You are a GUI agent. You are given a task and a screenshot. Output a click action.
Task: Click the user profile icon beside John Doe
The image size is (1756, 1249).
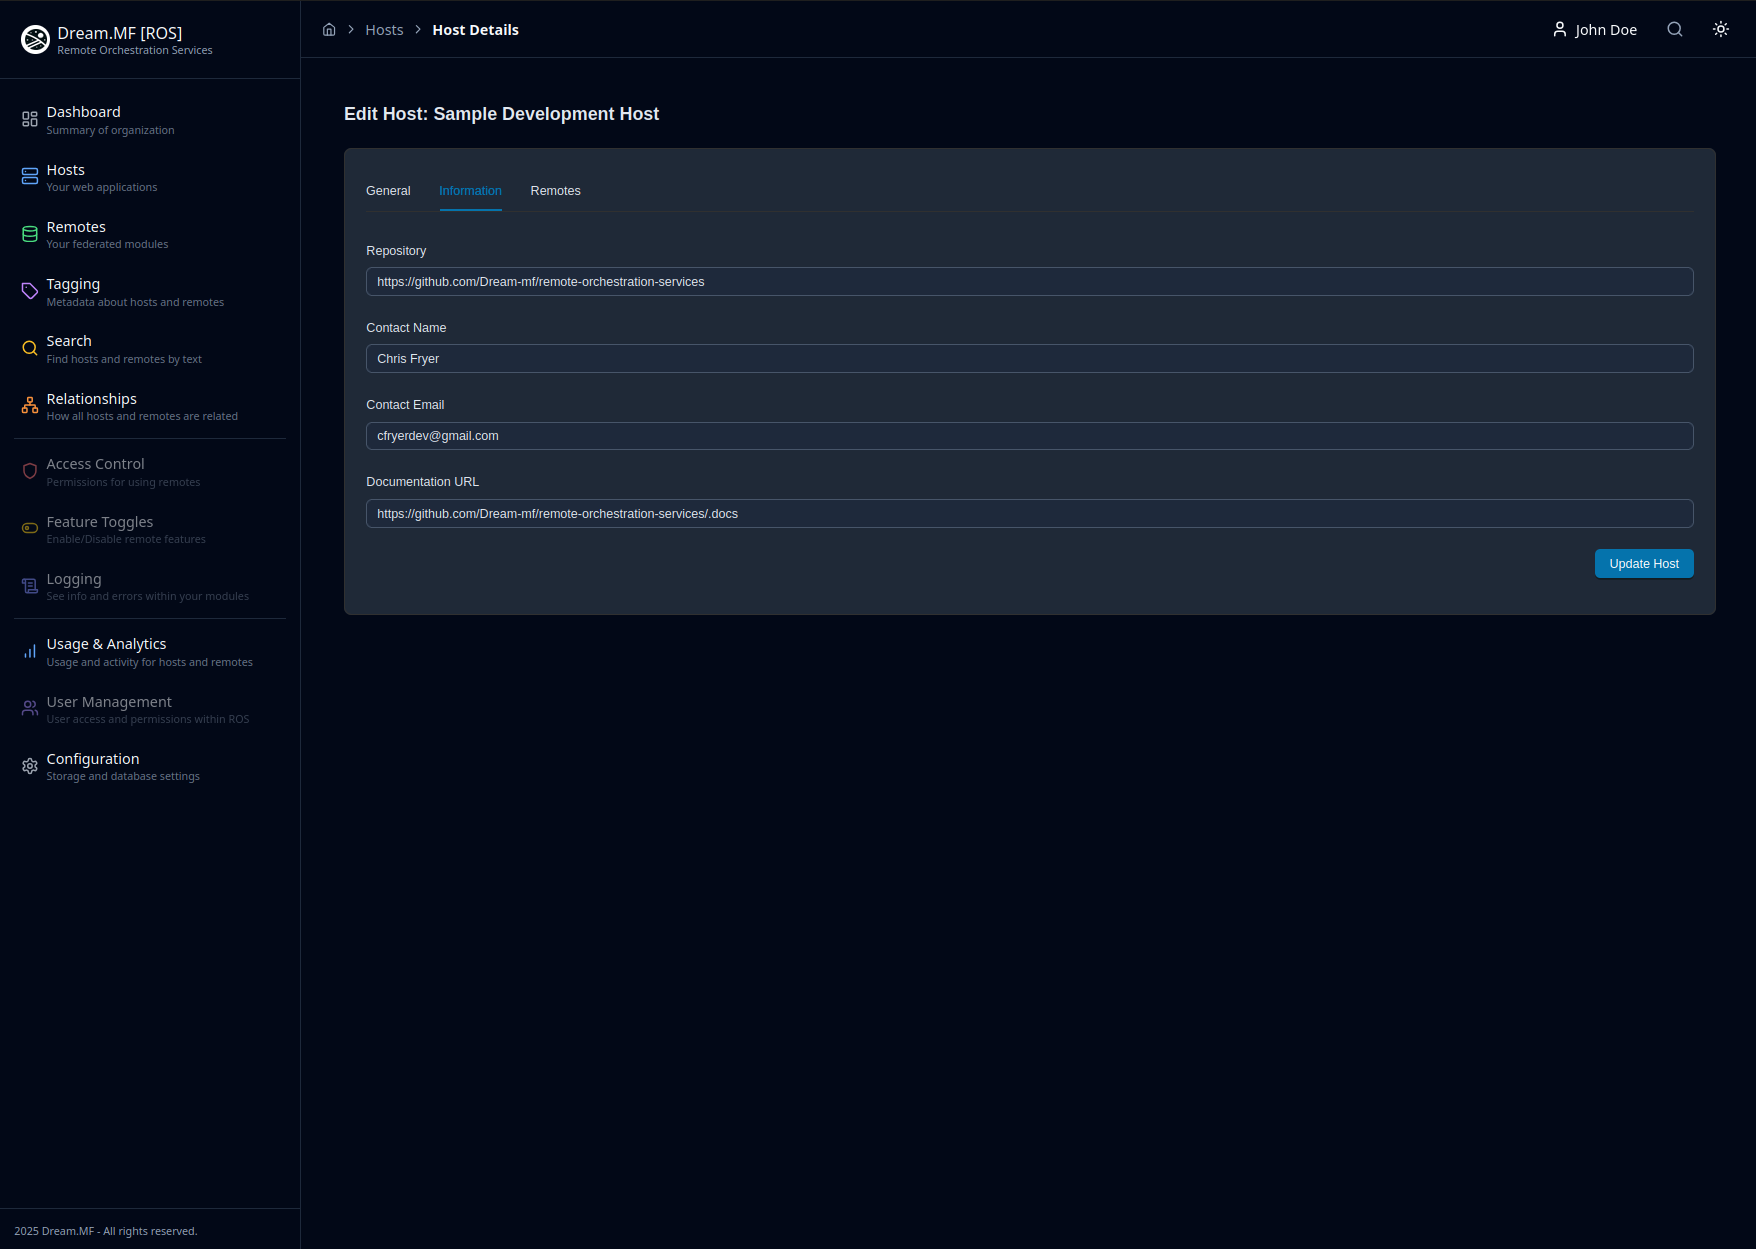pyautogui.click(x=1560, y=29)
